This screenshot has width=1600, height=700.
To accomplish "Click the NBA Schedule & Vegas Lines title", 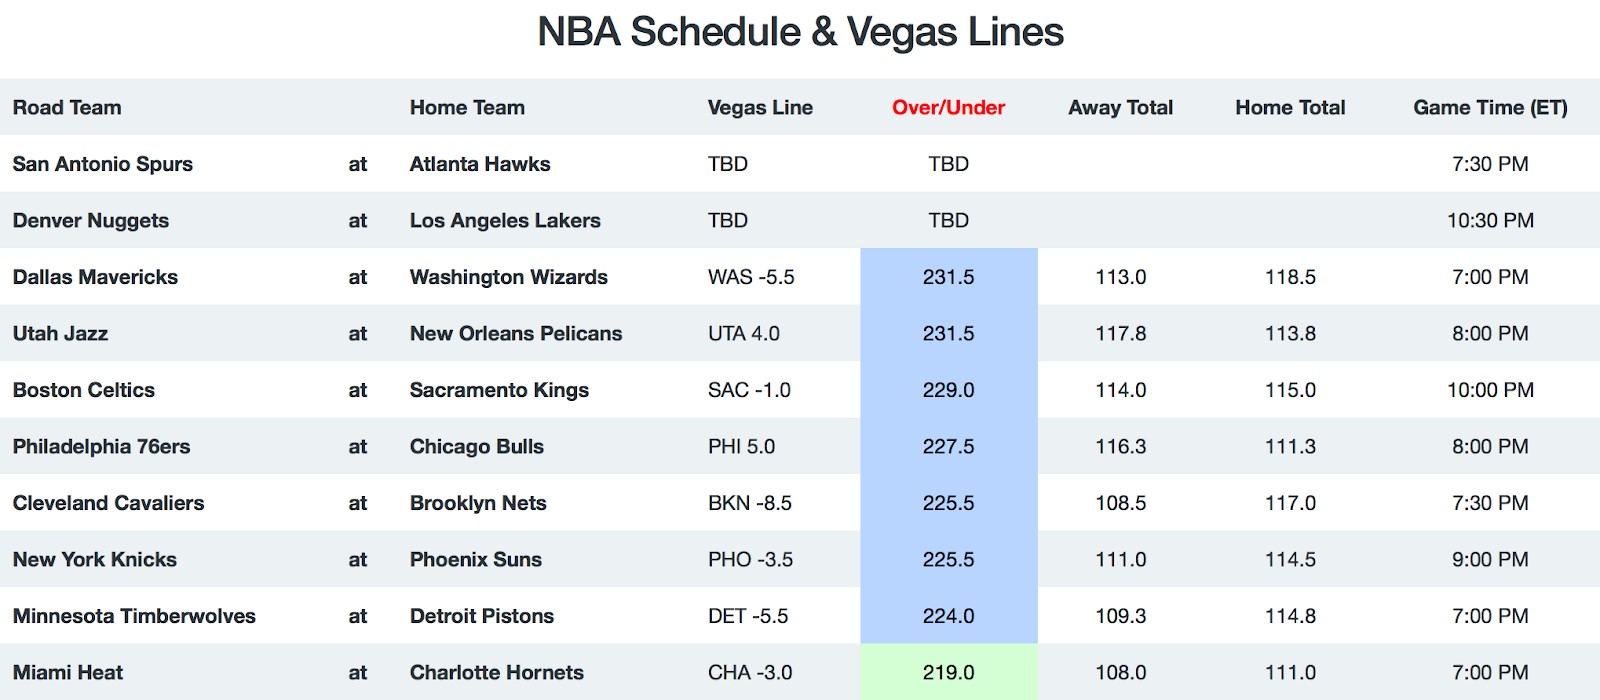I will [x=800, y=32].
